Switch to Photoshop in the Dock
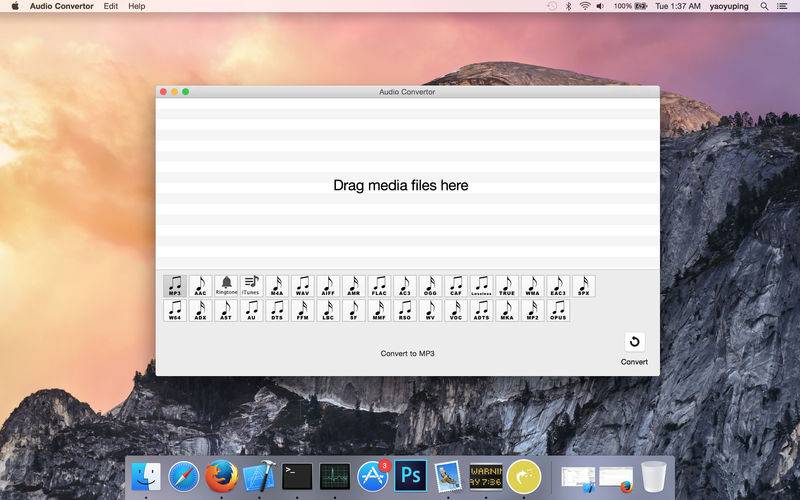The height and width of the screenshot is (500, 800). (x=411, y=476)
